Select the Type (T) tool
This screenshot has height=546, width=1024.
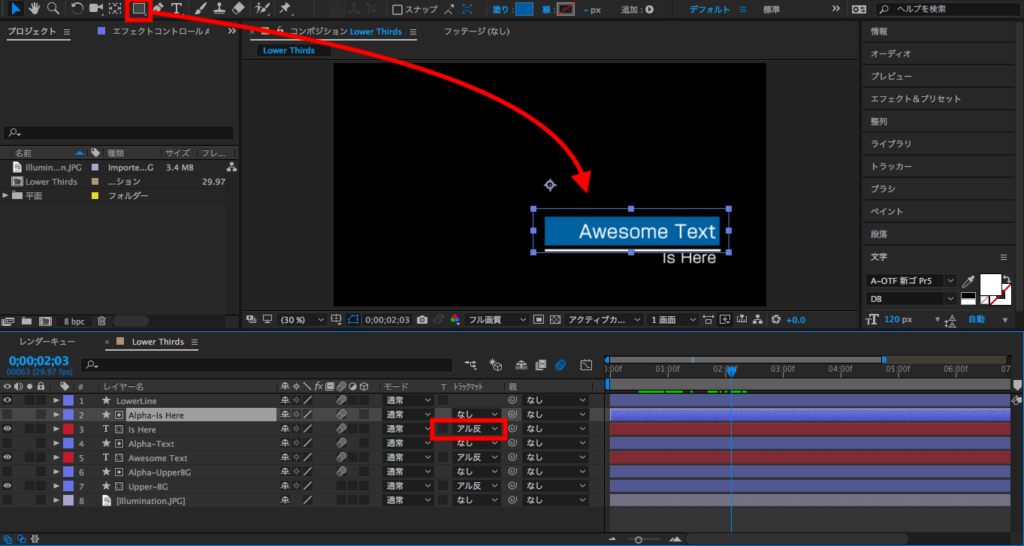[176, 9]
